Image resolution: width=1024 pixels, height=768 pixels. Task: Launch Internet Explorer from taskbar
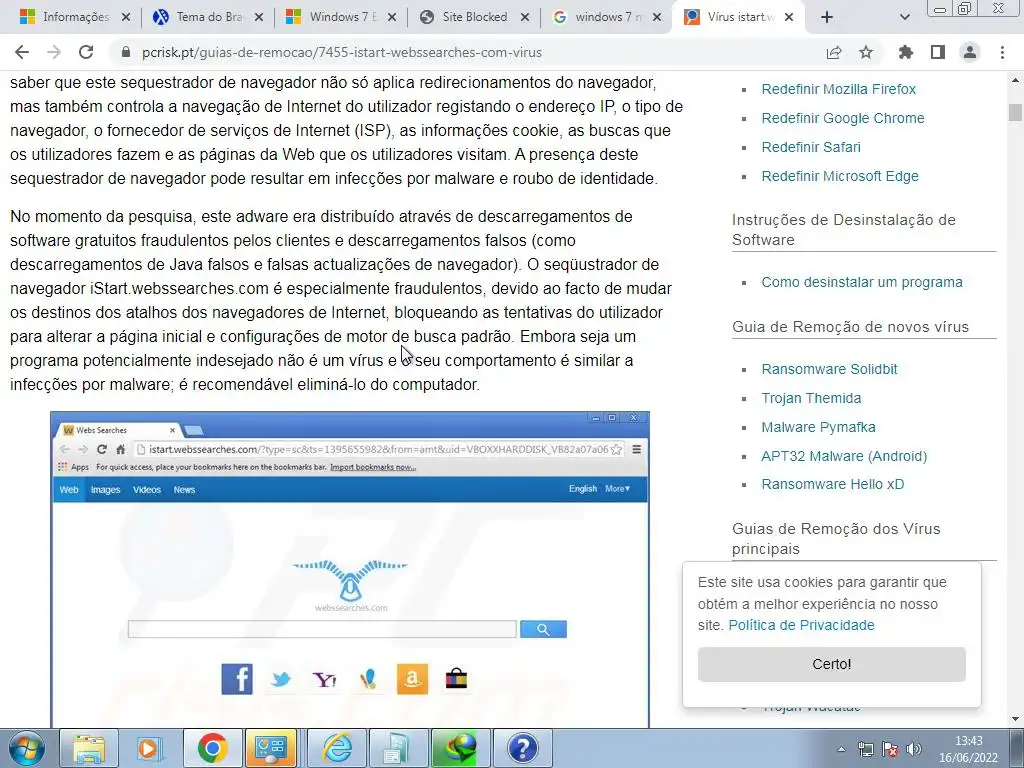coord(337,748)
